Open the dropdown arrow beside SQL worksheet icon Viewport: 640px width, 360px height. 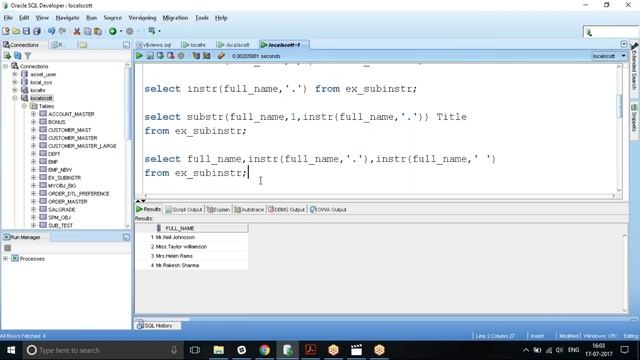pyautogui.click(x=159, y=31)
